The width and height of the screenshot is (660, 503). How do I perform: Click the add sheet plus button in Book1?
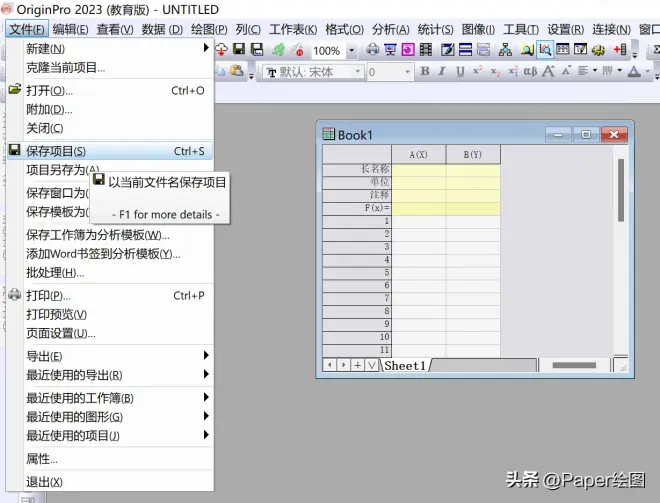tap(357, 365)
